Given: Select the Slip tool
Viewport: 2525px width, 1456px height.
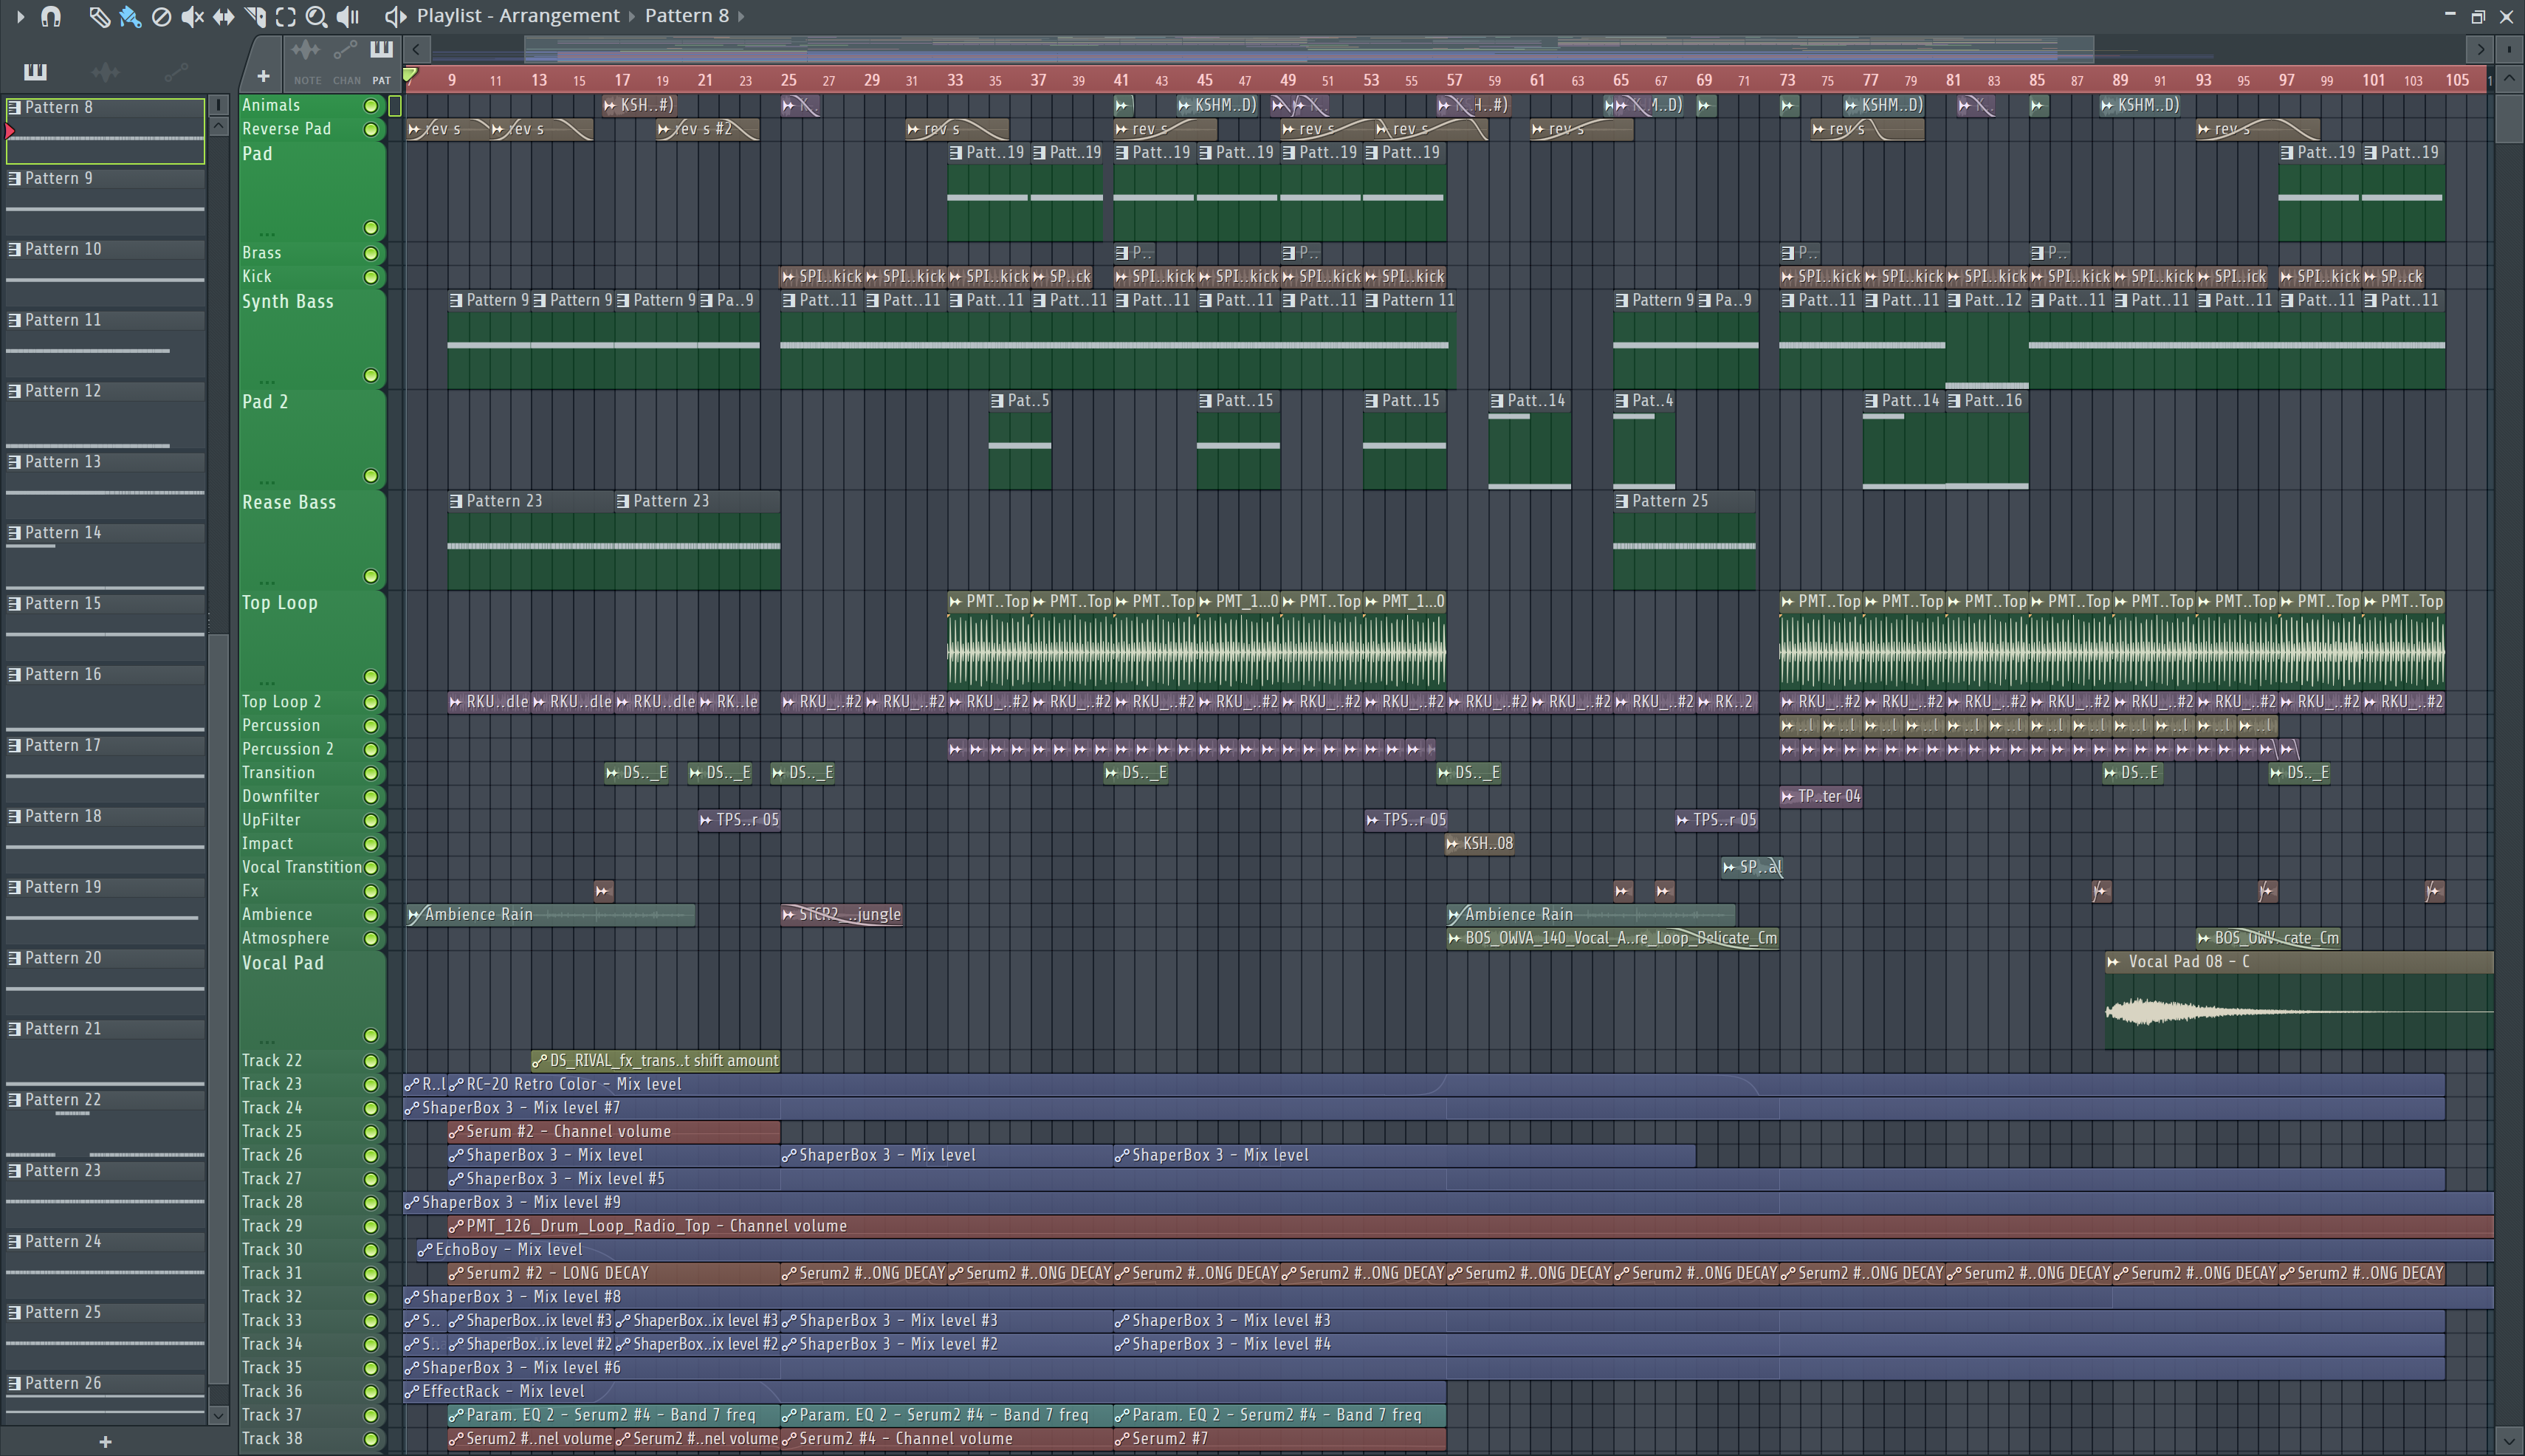Looking at the screenshot, I should 223,16.
